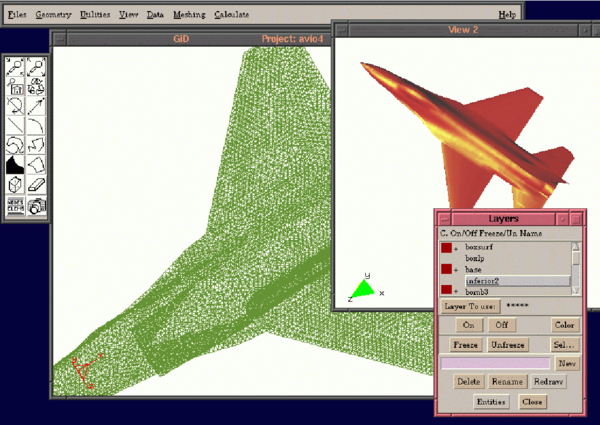The height and width of the screenshot is (425, 600).
Task: Choose the polyline tool icon
Action: pyautogui.click(x=37, y=146)
